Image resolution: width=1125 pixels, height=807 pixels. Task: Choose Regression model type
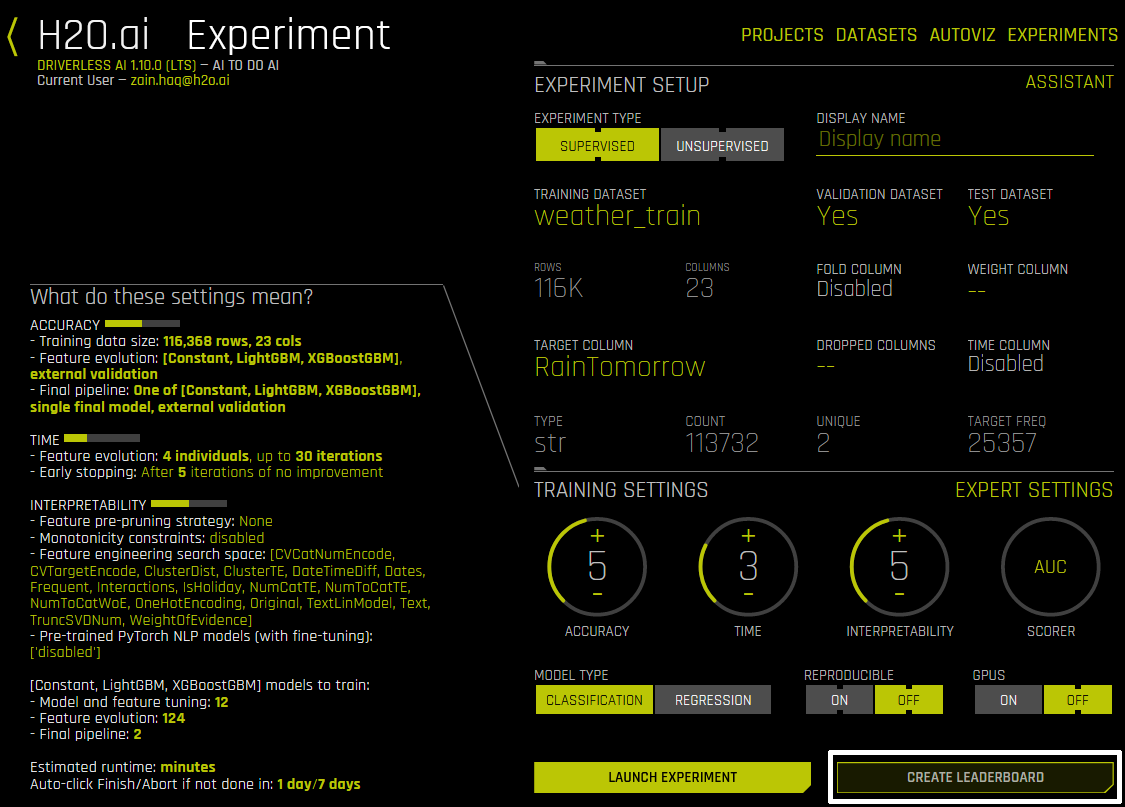(x=713, y=700)
